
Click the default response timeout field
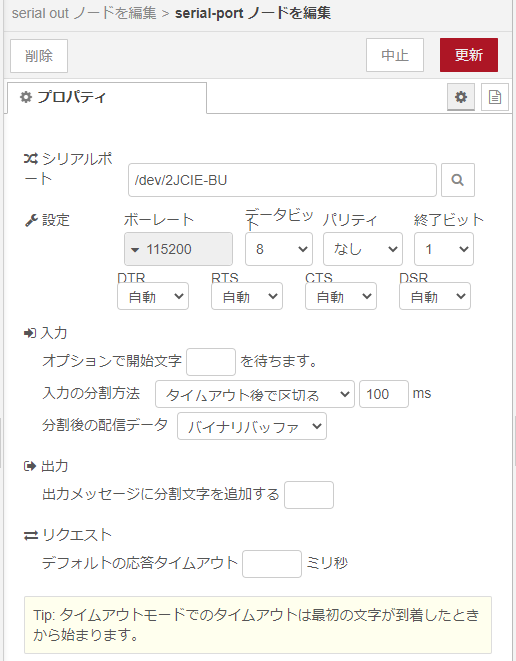click(x=272, y=564)
